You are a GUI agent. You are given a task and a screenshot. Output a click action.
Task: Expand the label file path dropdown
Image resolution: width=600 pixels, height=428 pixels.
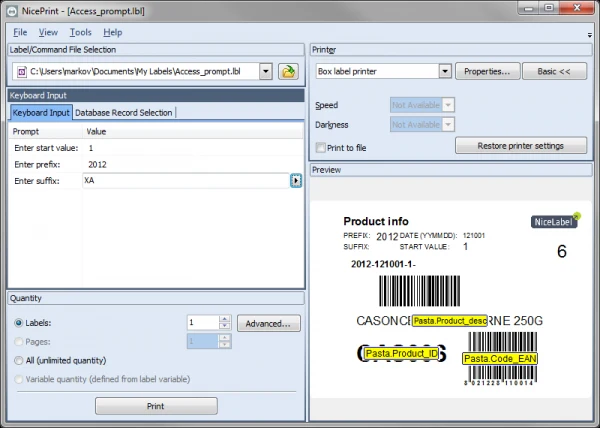(x=266, y=72)
